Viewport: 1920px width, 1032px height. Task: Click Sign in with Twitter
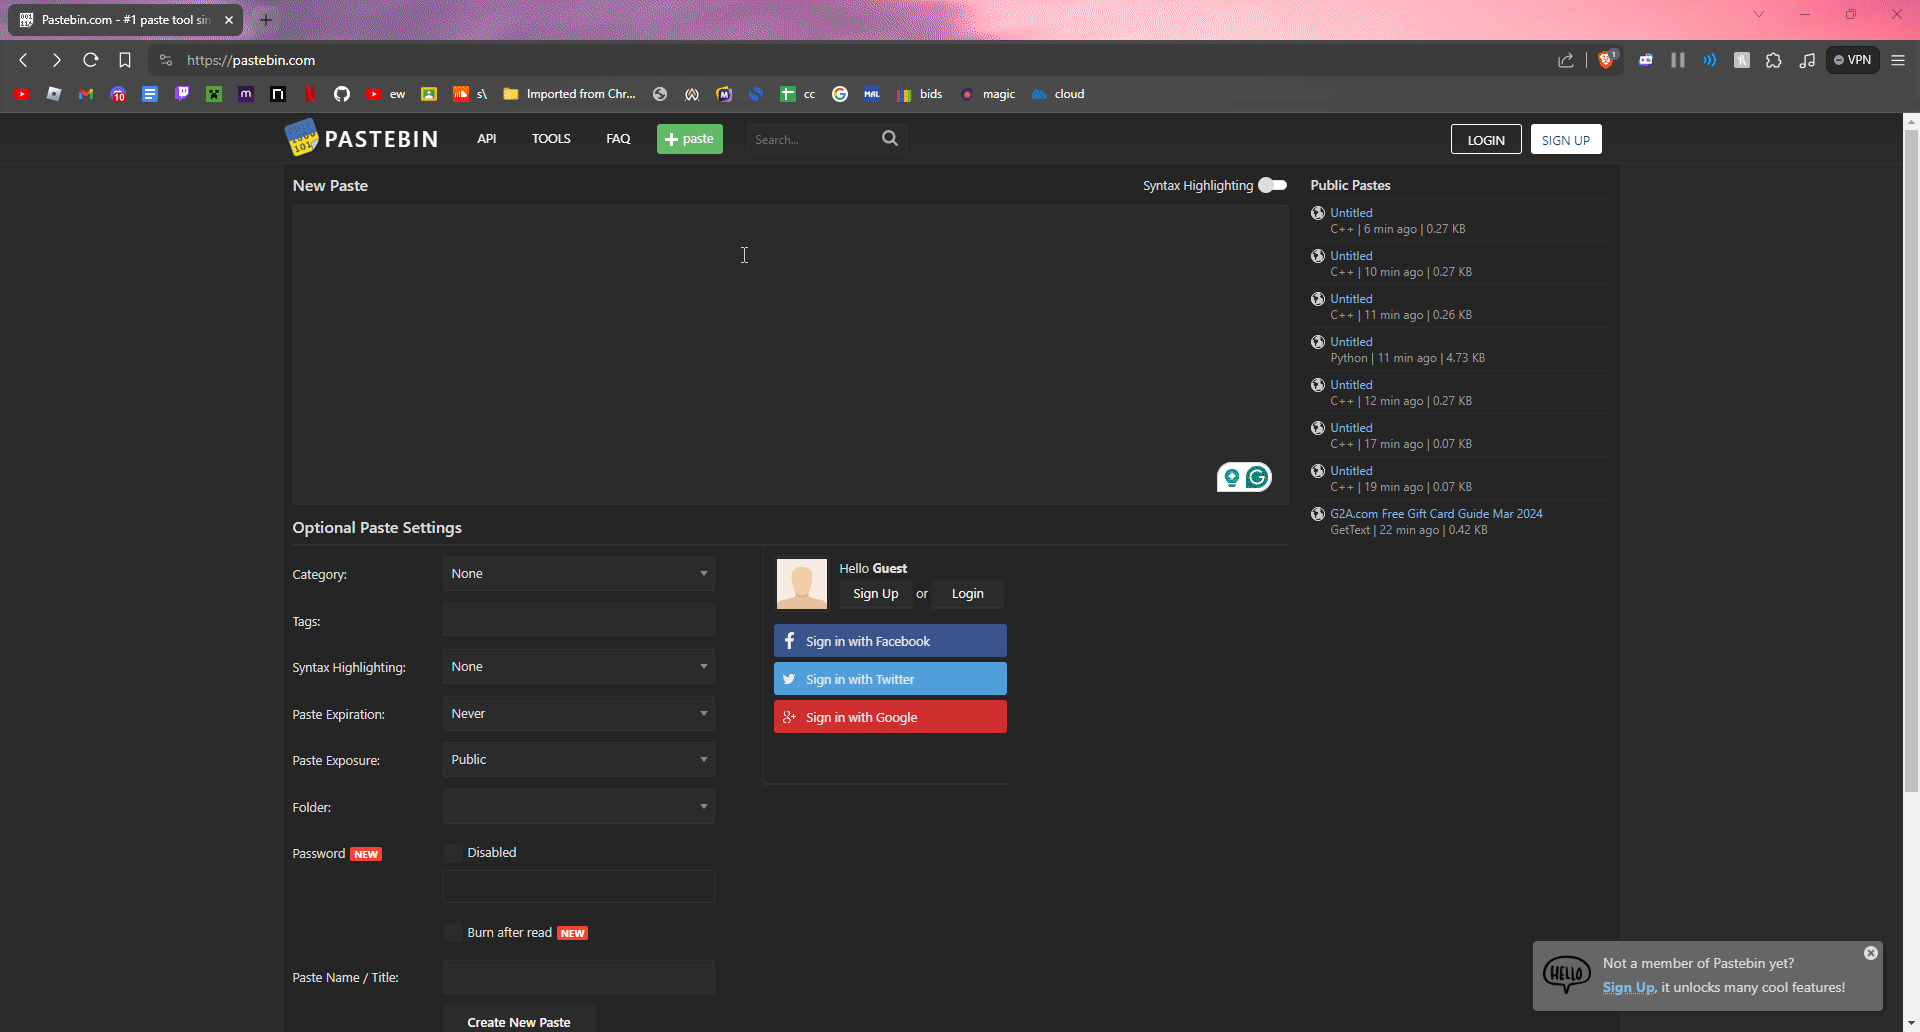890,679
